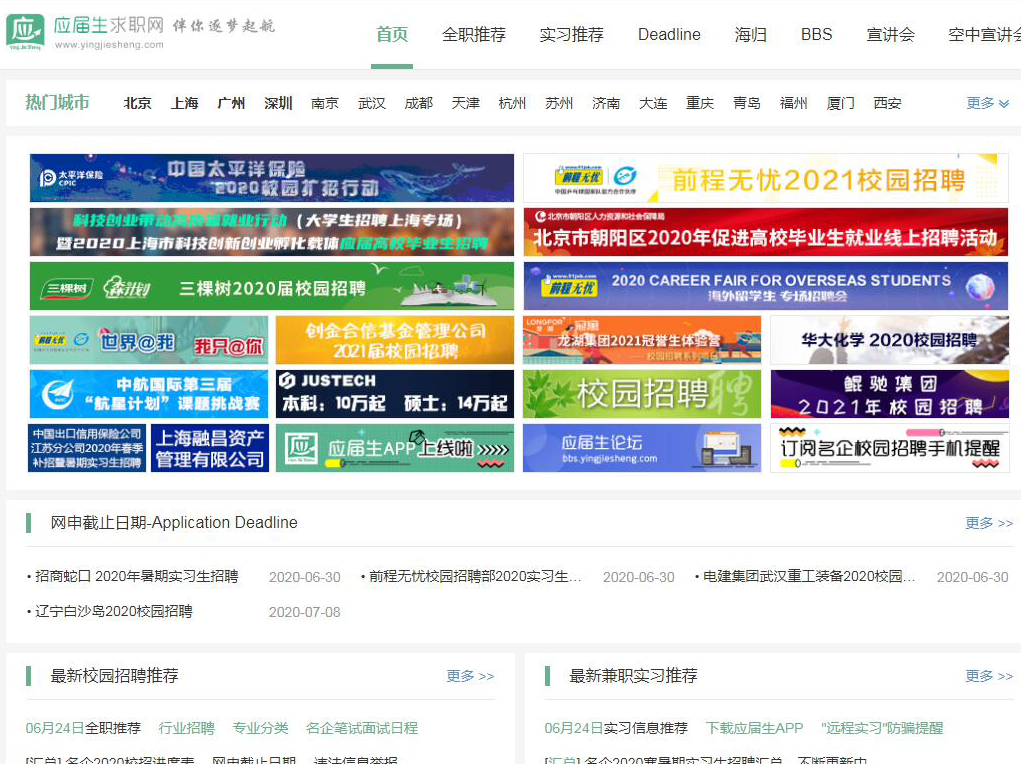Open the BBS nav tab
Viewport: 1021px width, 764px height.
tap(817, 35)
